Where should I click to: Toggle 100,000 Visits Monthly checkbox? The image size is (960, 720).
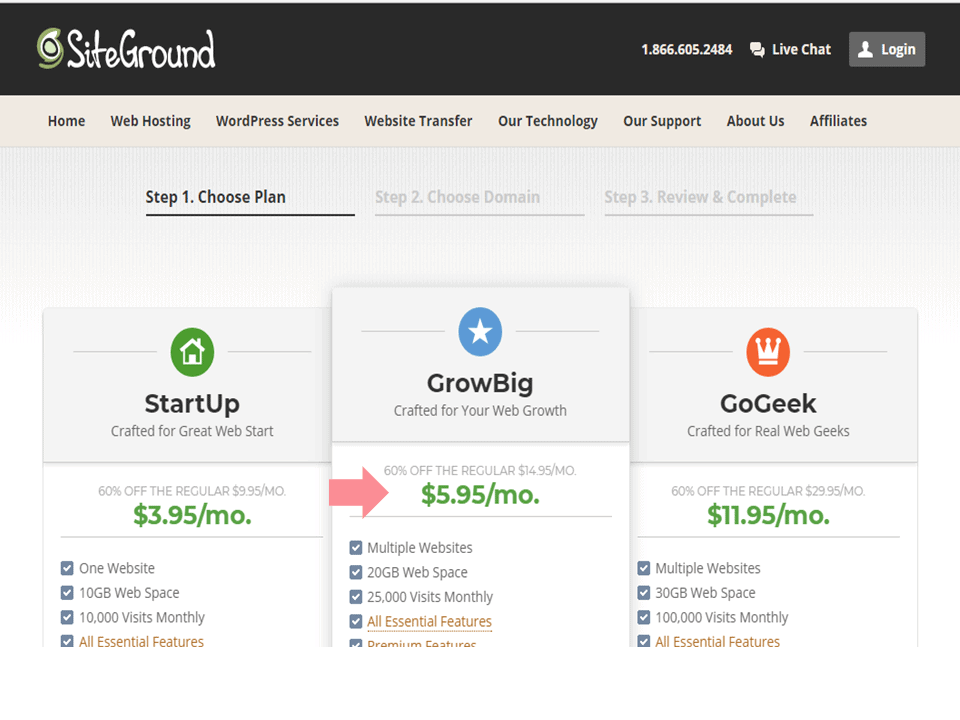coord(643,617)
